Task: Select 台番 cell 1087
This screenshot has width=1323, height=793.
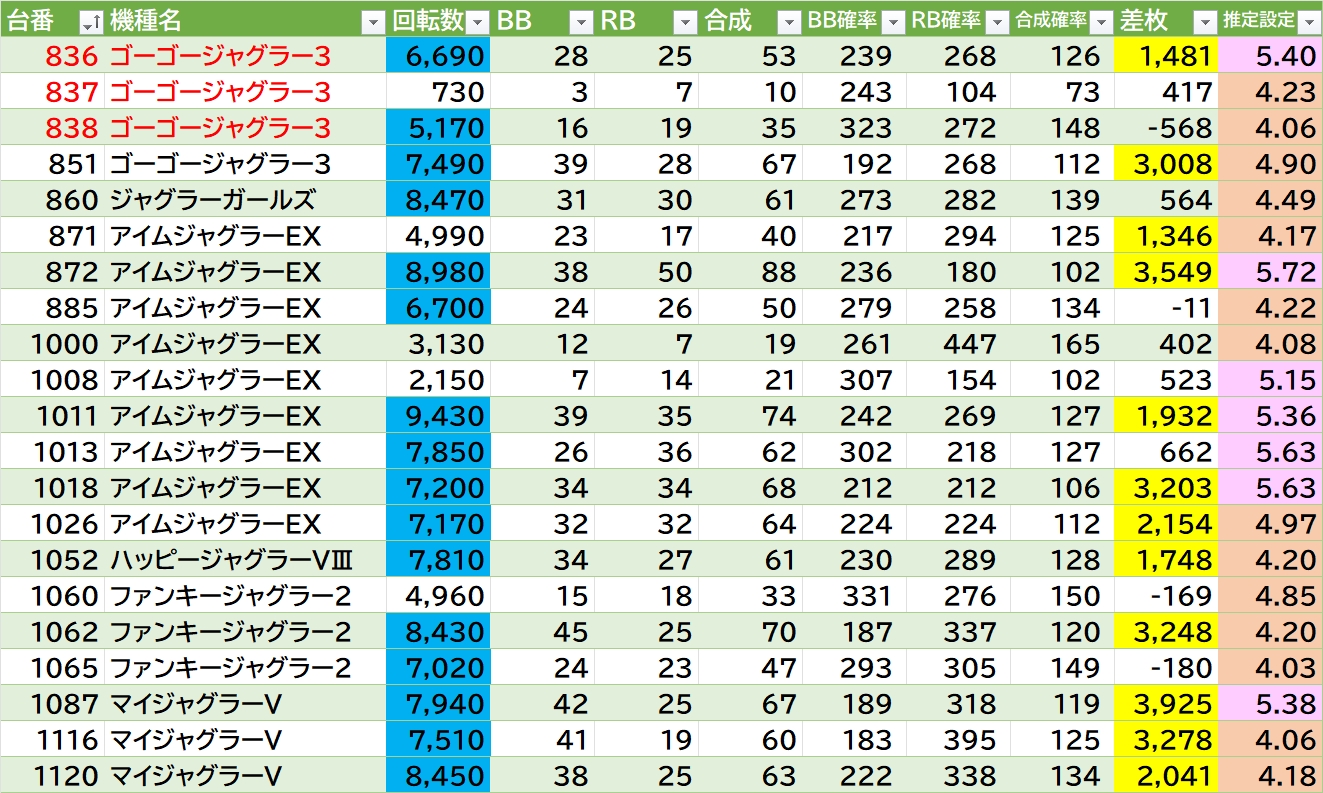Action: 52,704
